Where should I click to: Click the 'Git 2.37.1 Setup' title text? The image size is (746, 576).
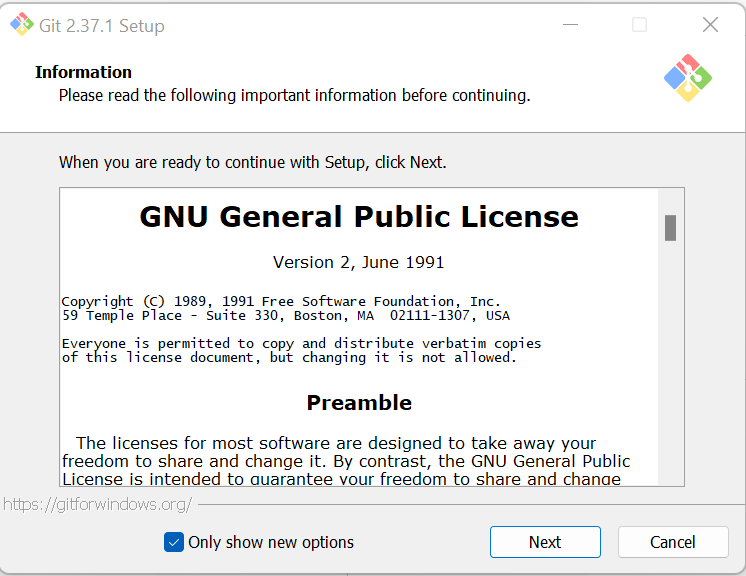point(102,26)
